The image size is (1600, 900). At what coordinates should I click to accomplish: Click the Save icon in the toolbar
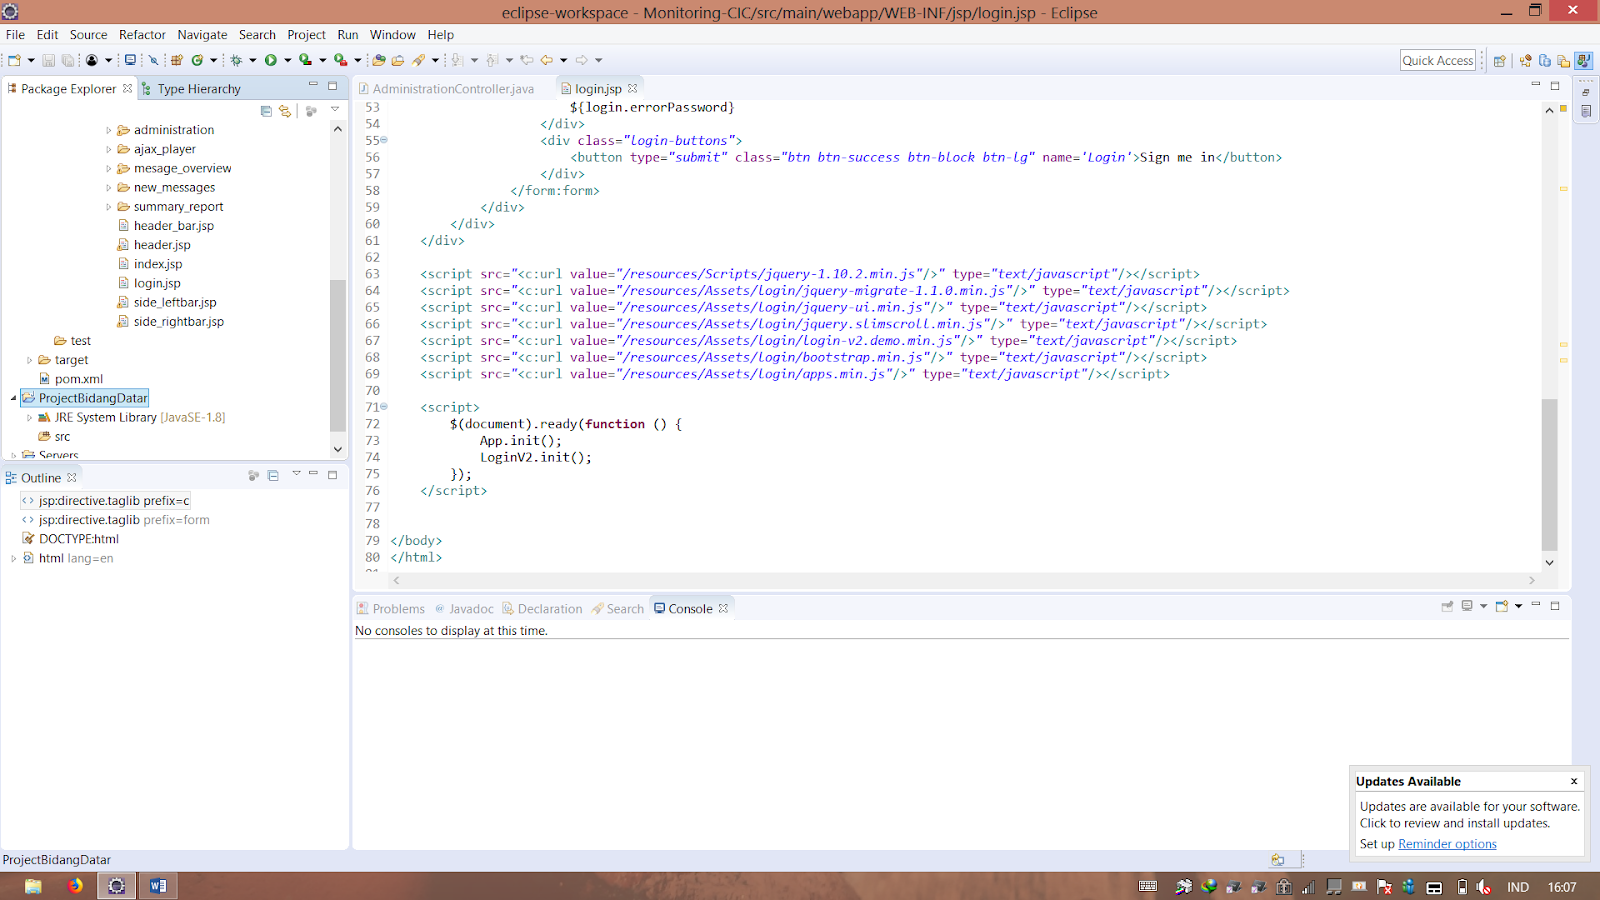pyautogui.click(x=50, y=60)
